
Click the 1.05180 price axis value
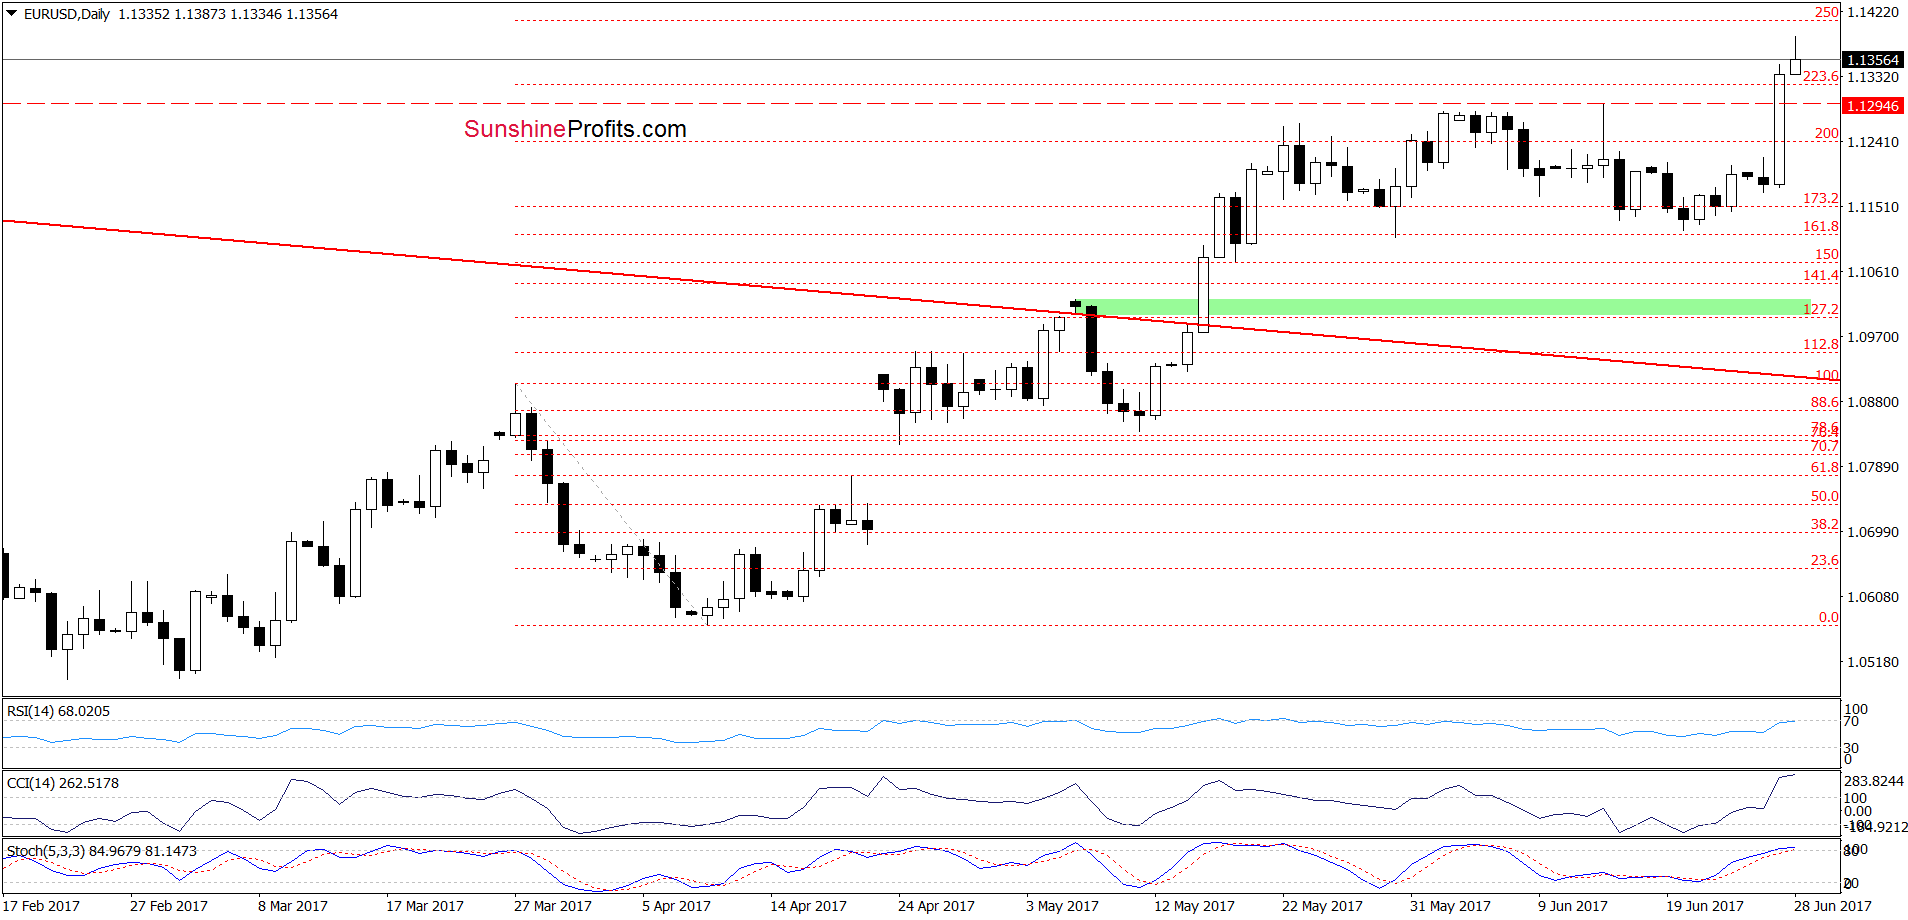coord(1872,662)
